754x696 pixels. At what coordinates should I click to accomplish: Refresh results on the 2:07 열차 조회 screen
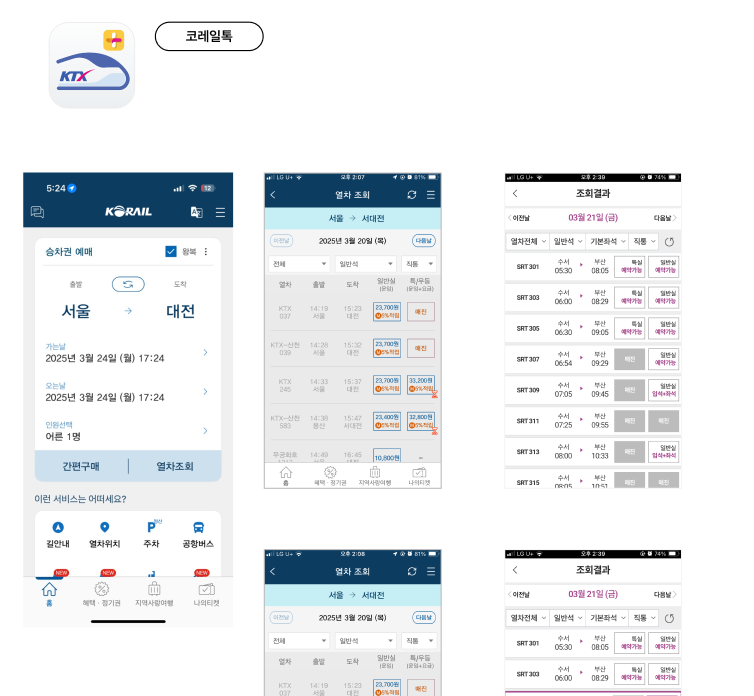tap(412, 195)
